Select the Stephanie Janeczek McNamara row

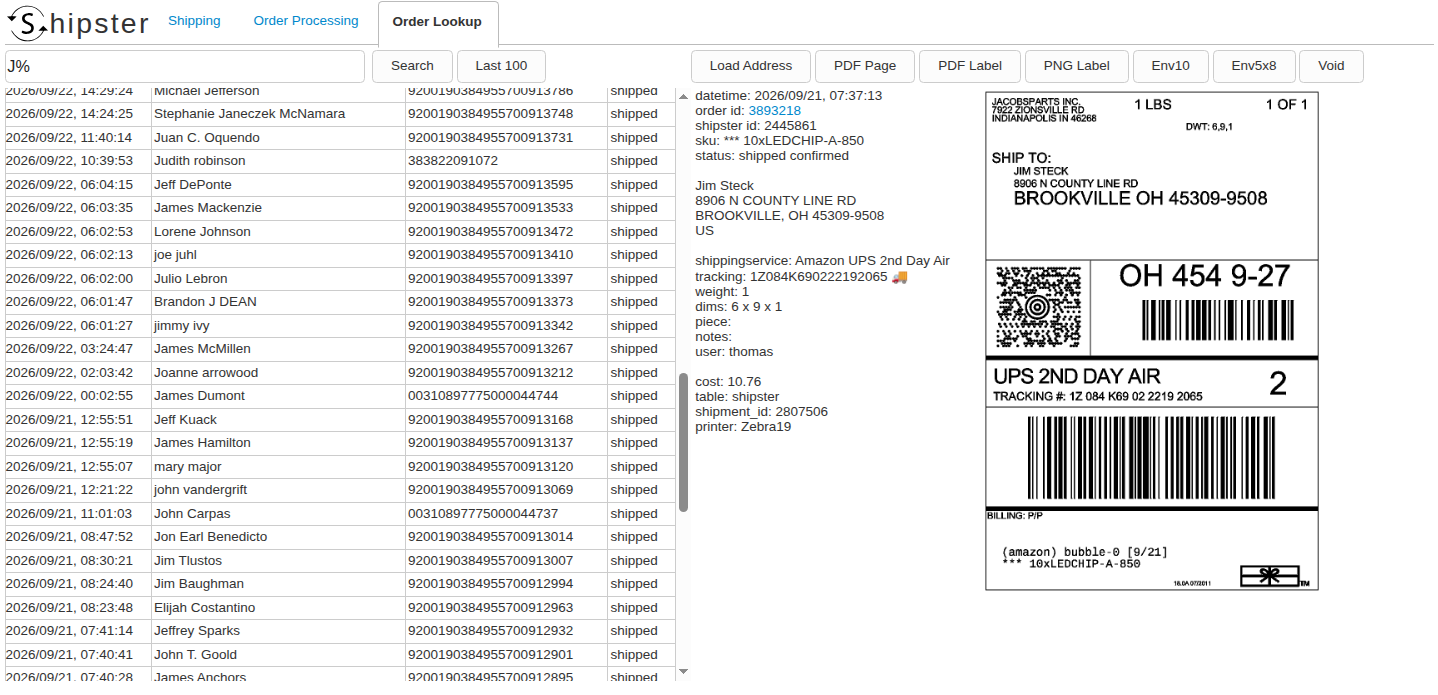[340, 114]
